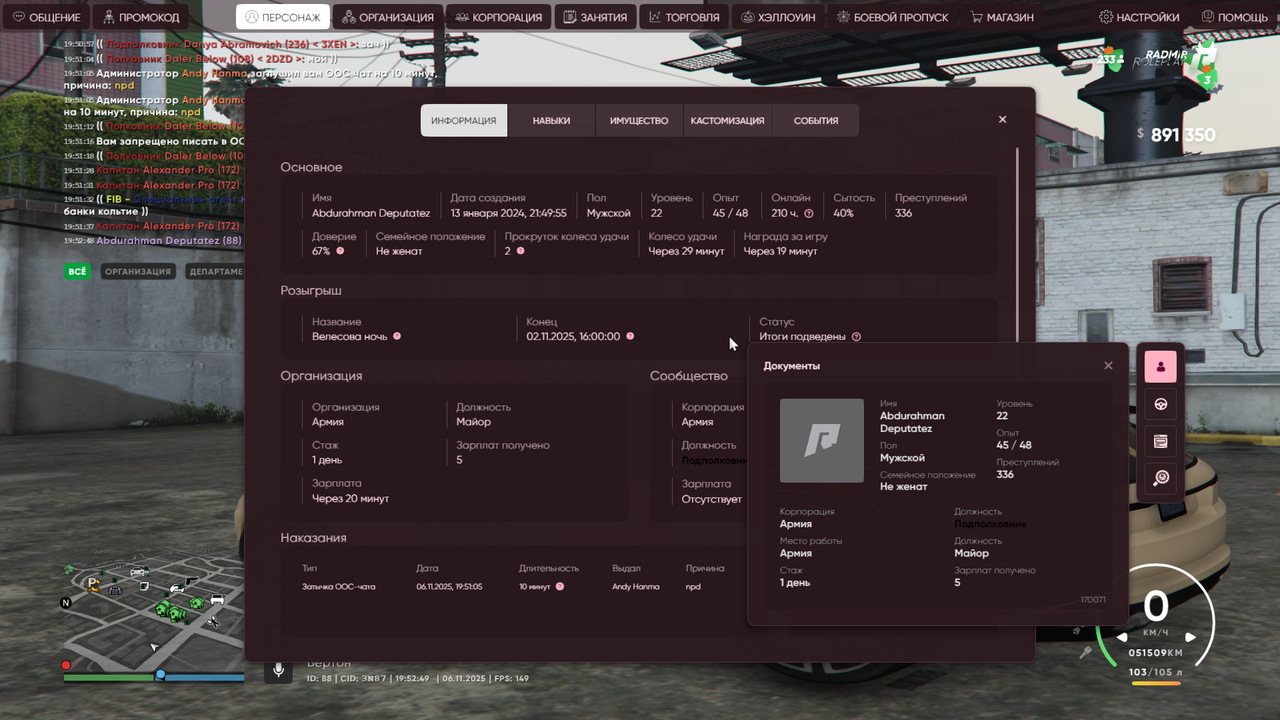Open the ИМУЩЕСТВО tab
Screen dimensions: 1280x720
(638, 119)
